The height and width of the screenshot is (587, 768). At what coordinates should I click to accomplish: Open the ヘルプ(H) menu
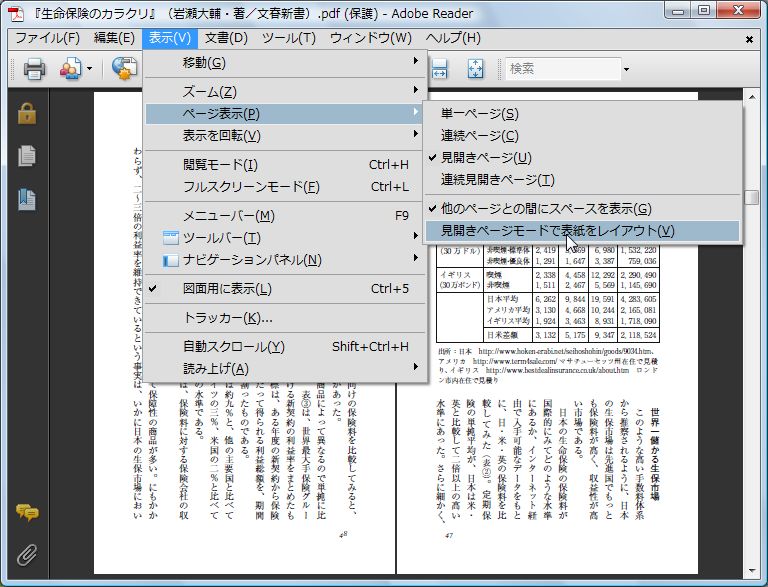click(x=453, y=38)
